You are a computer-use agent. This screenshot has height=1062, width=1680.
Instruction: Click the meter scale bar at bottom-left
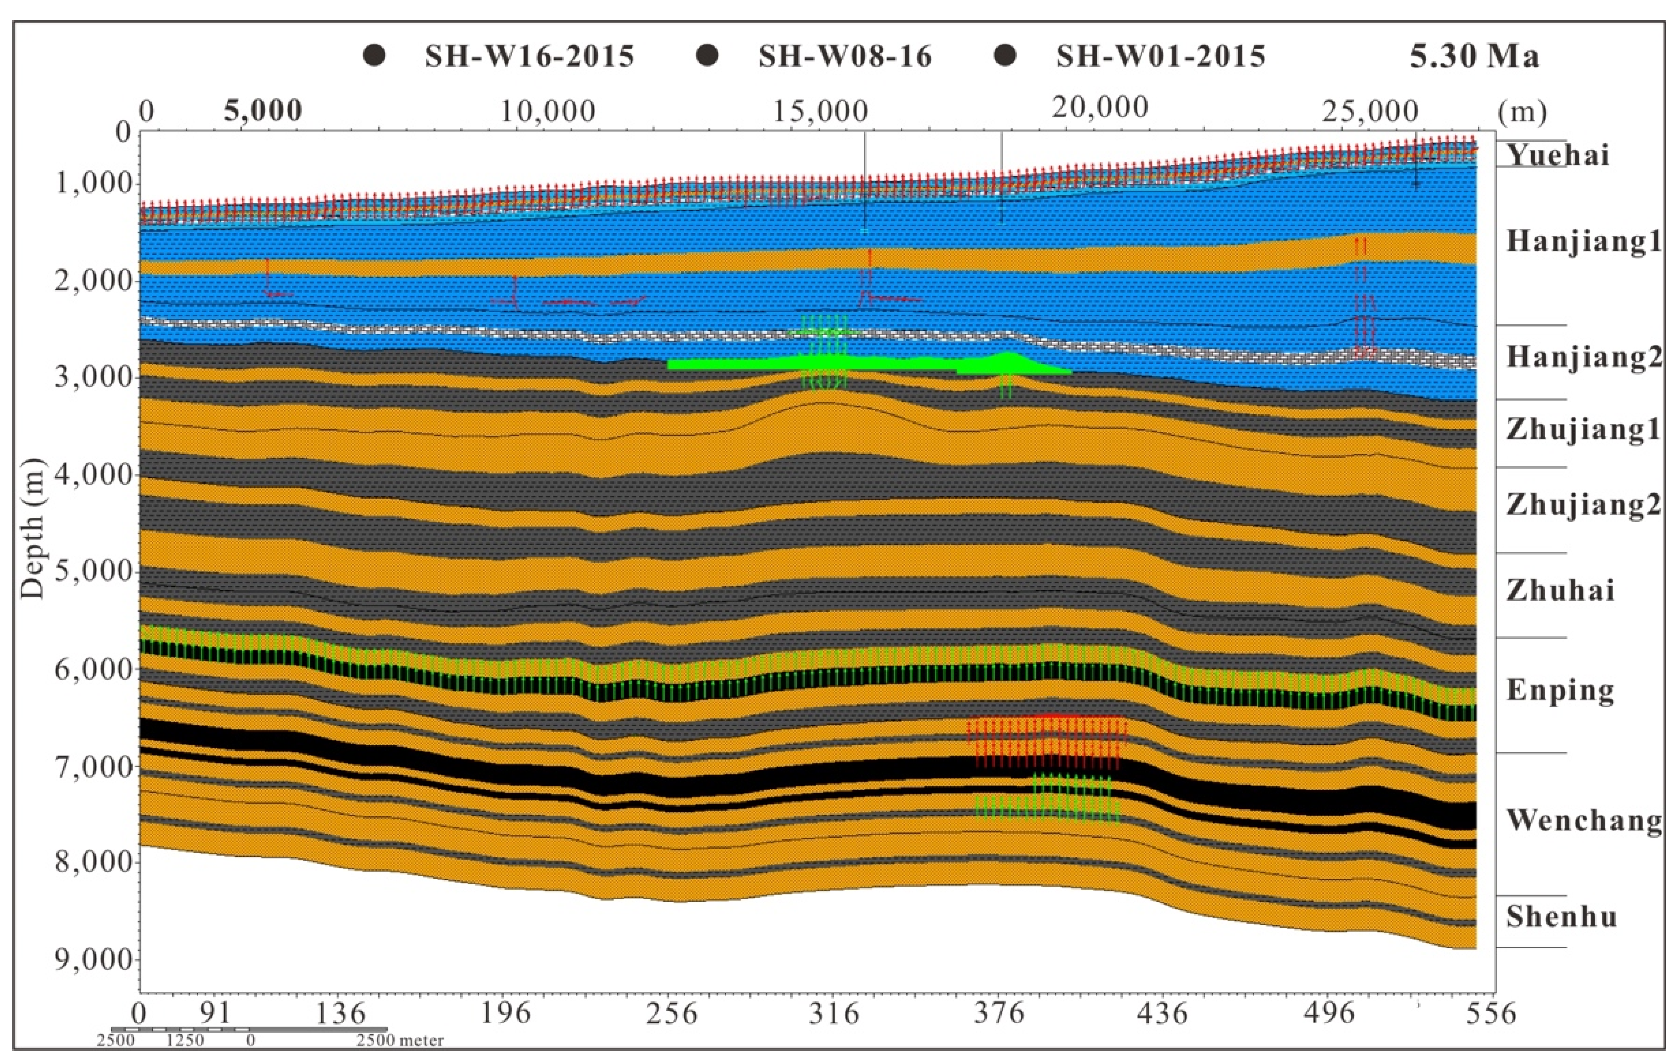coord(248,1029)
